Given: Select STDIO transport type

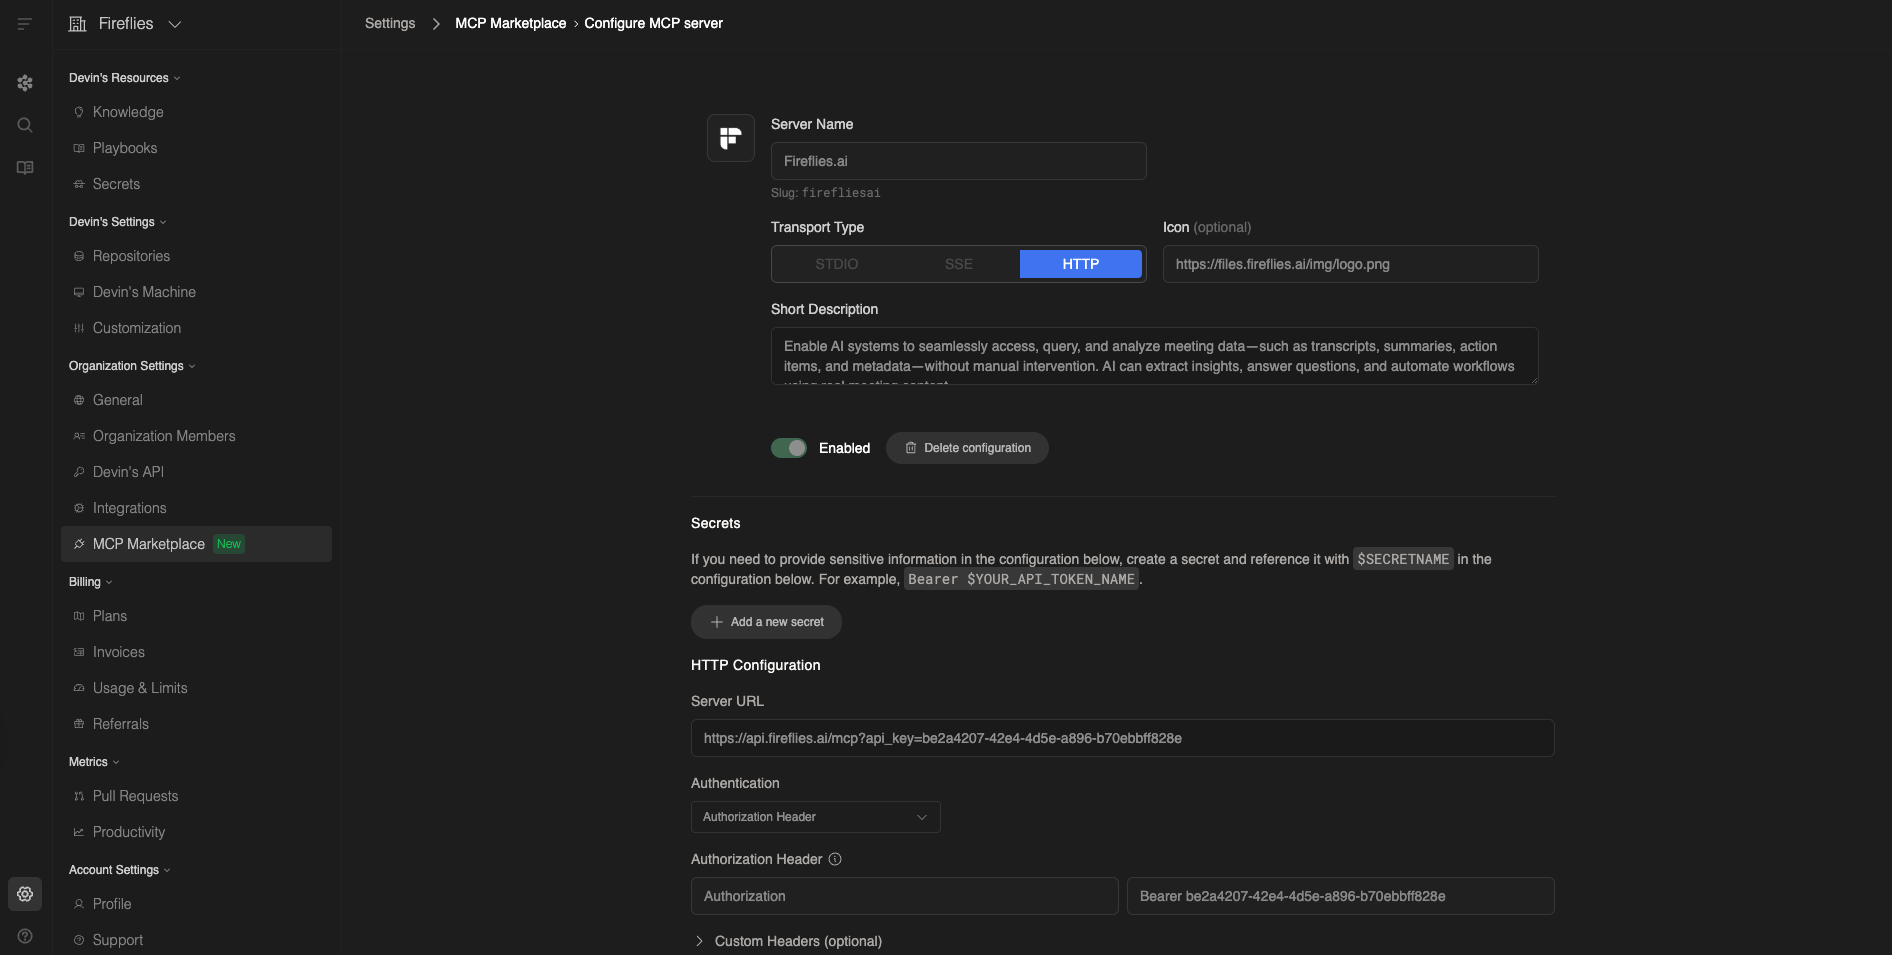Looking at the screenshot, I should pyautogui.click(x=836, y=264).
